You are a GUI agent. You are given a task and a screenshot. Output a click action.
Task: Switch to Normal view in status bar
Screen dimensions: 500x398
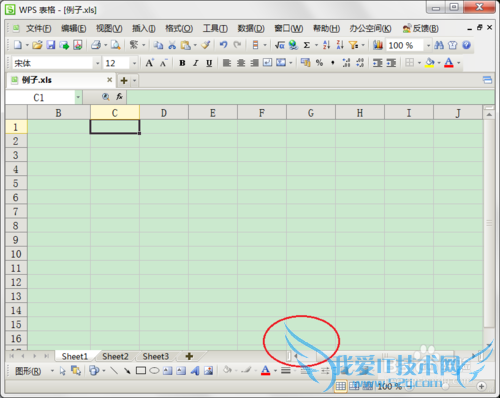click(340, 386)
